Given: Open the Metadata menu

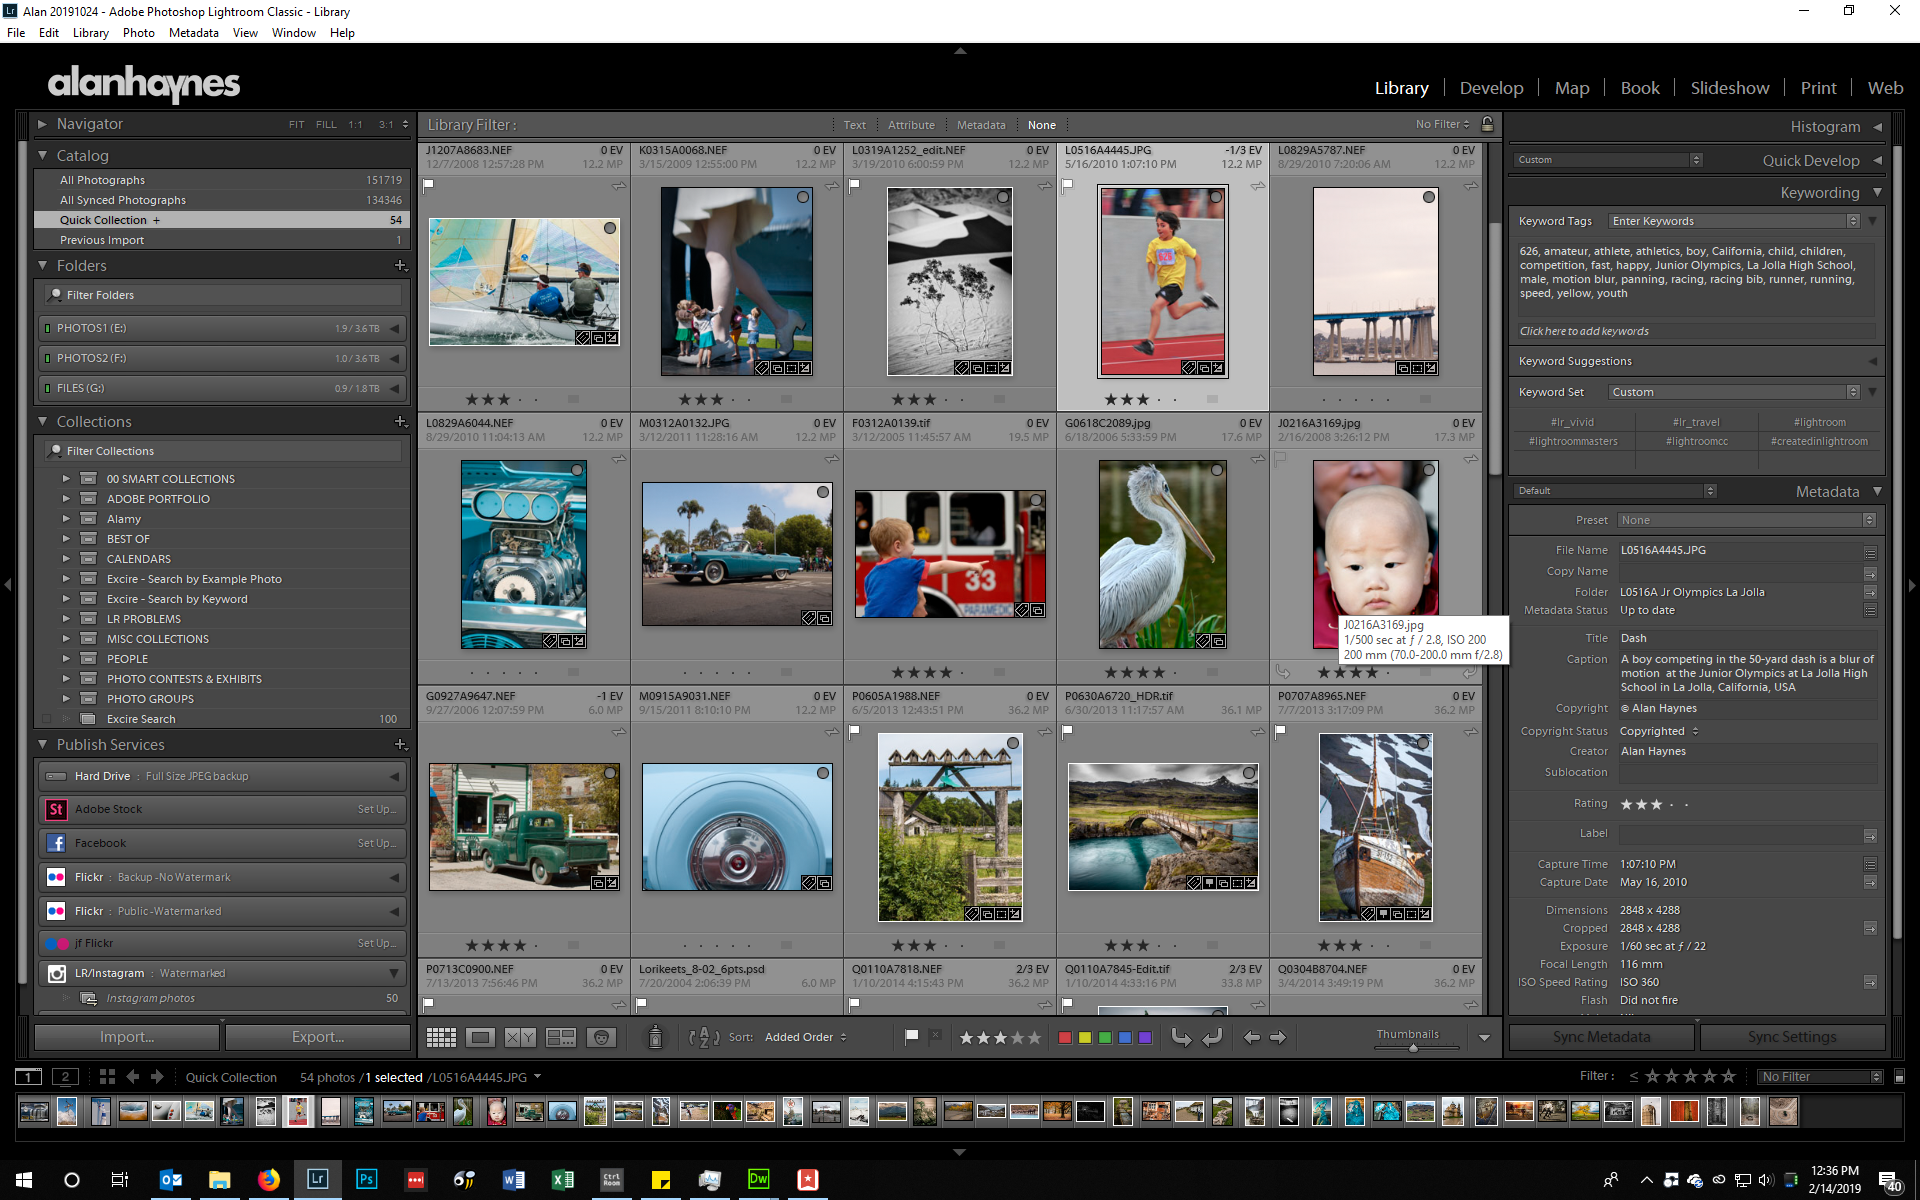Looking at the screenshot, I should 193,32.
